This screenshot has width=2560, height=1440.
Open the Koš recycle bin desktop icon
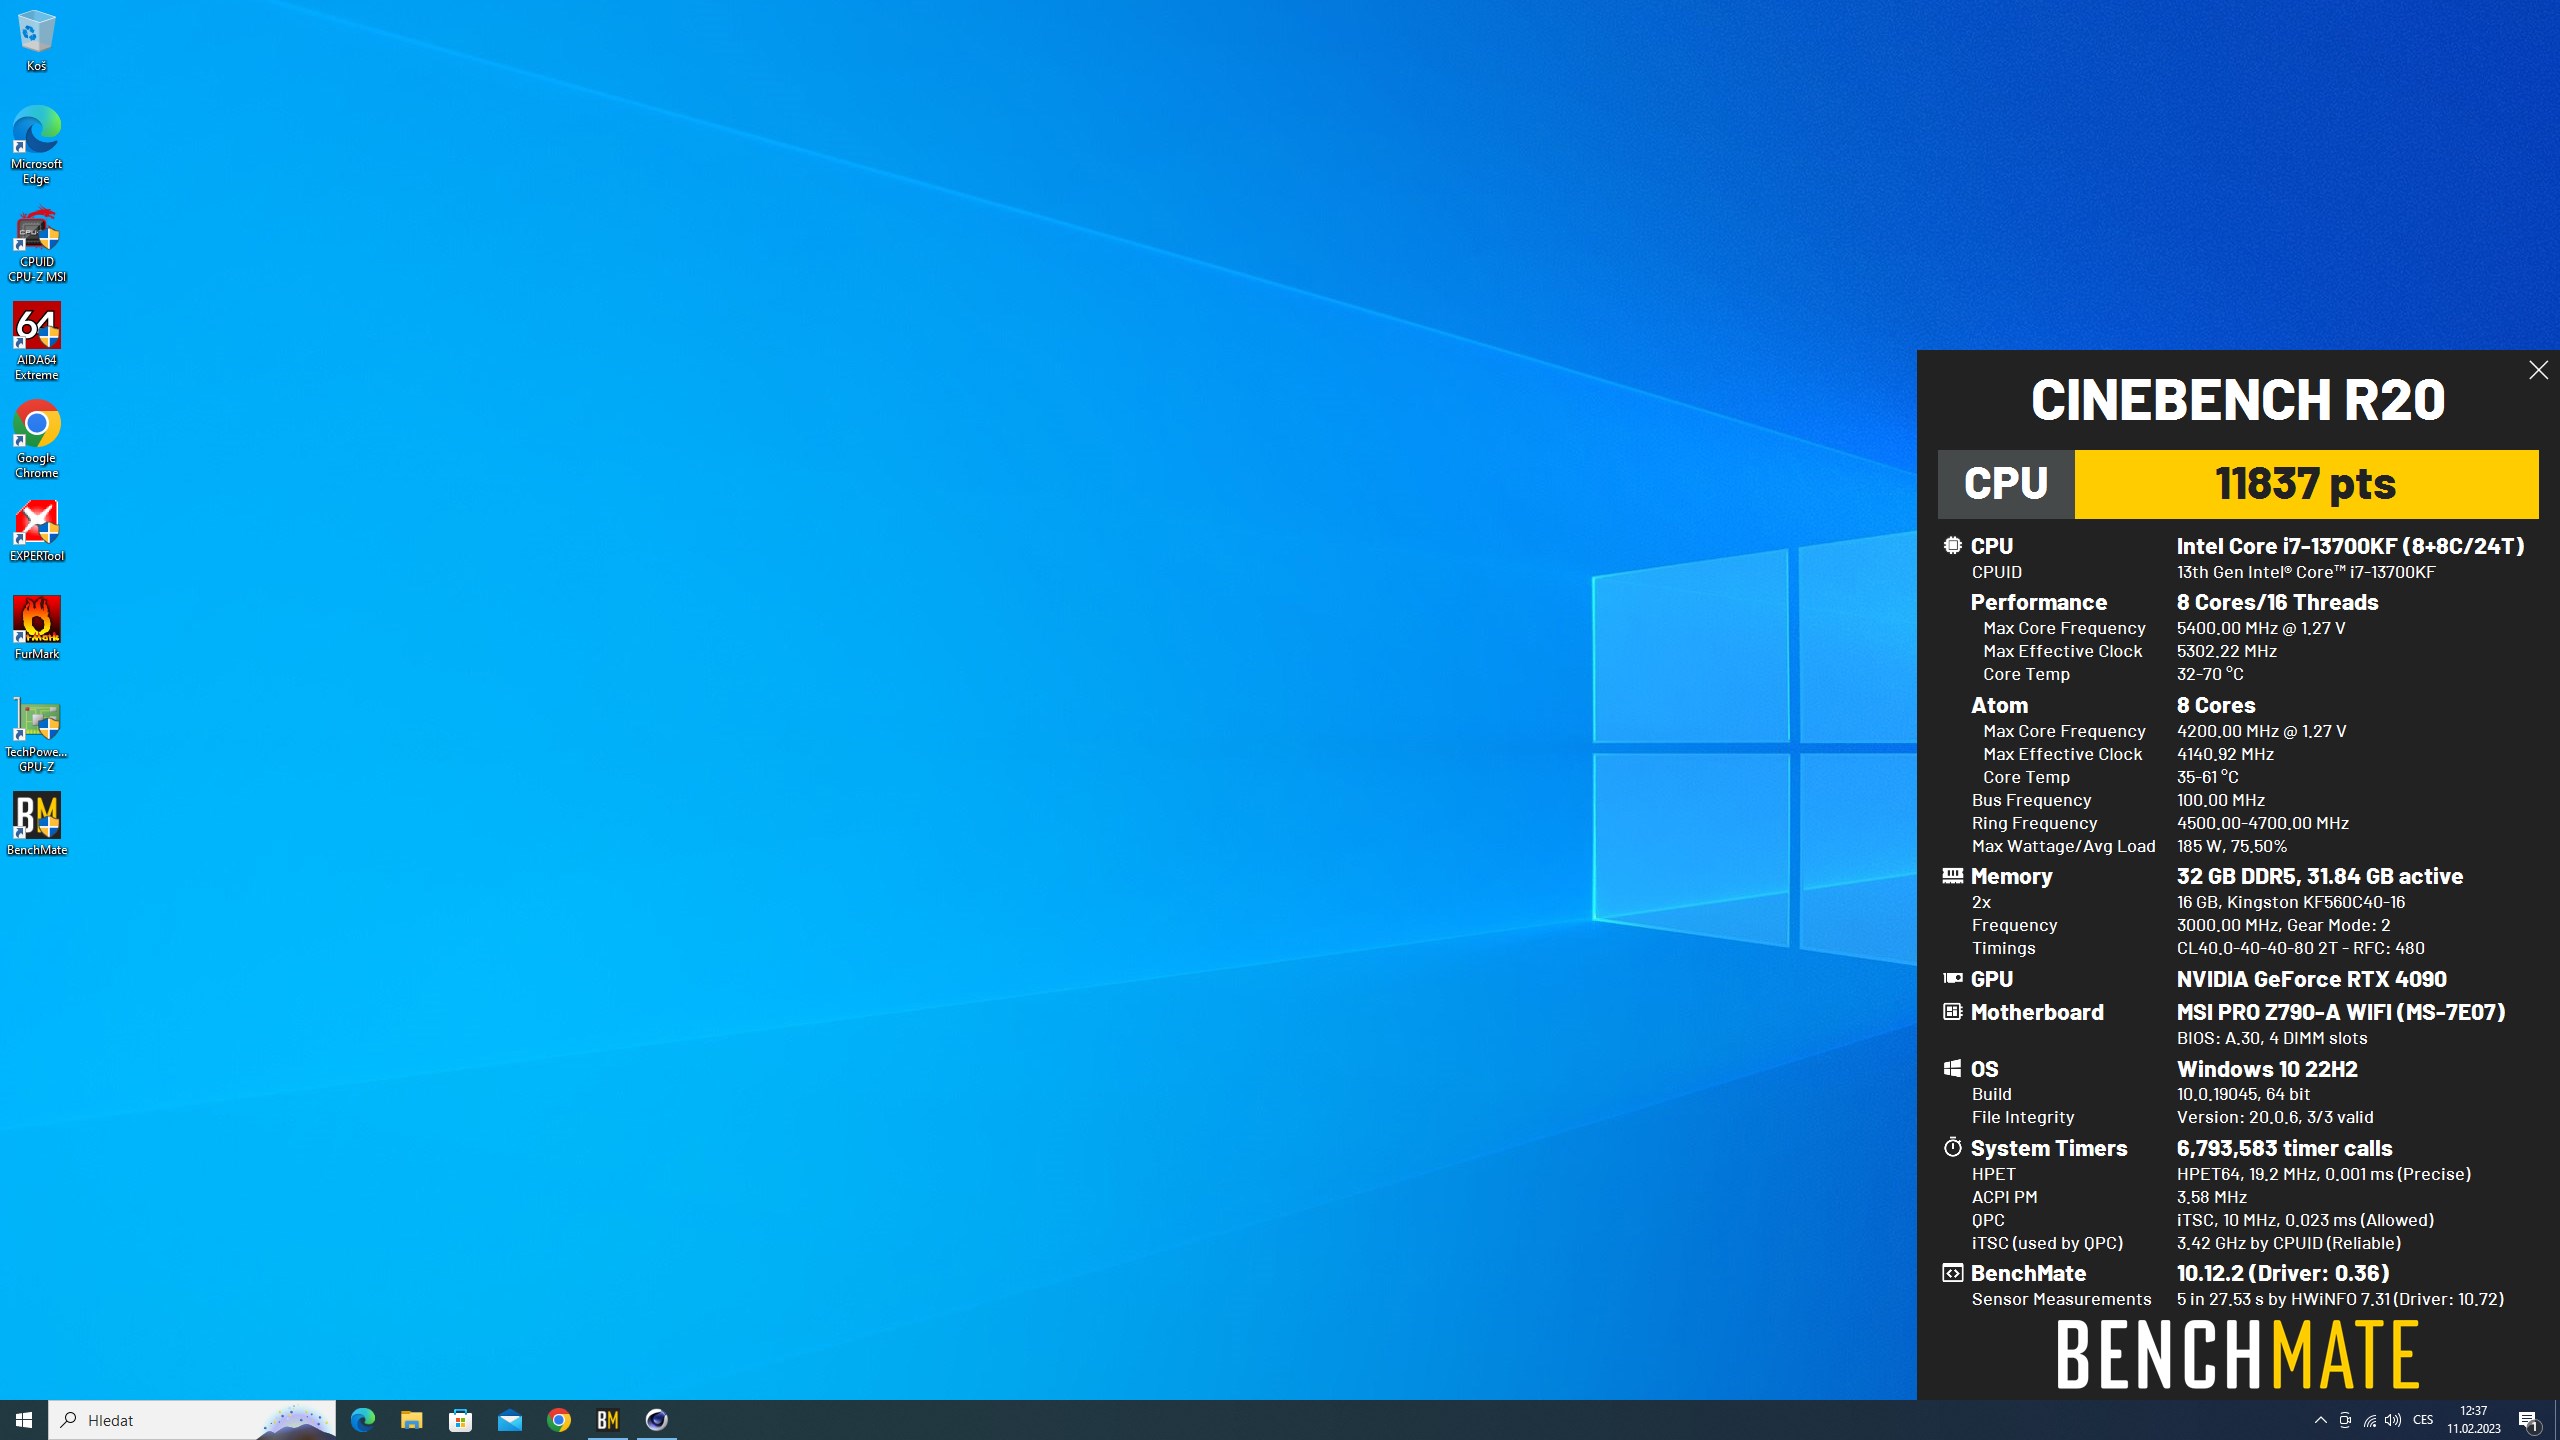[36, 40]
